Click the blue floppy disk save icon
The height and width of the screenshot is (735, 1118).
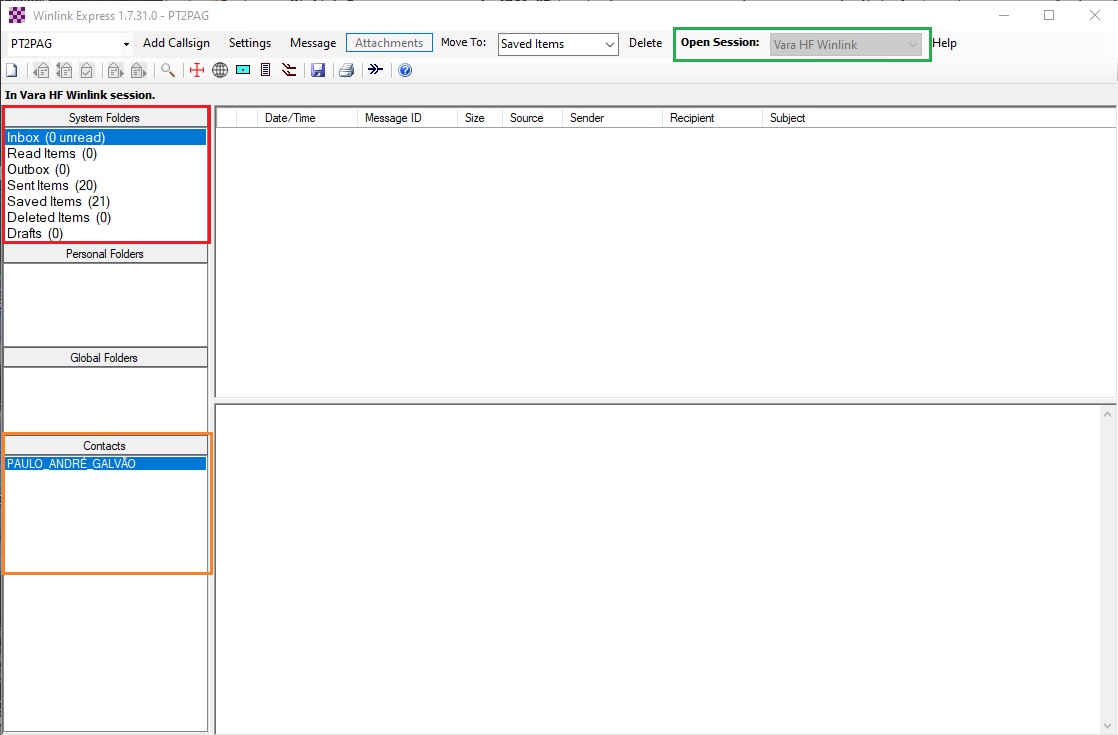click(318, 70)
